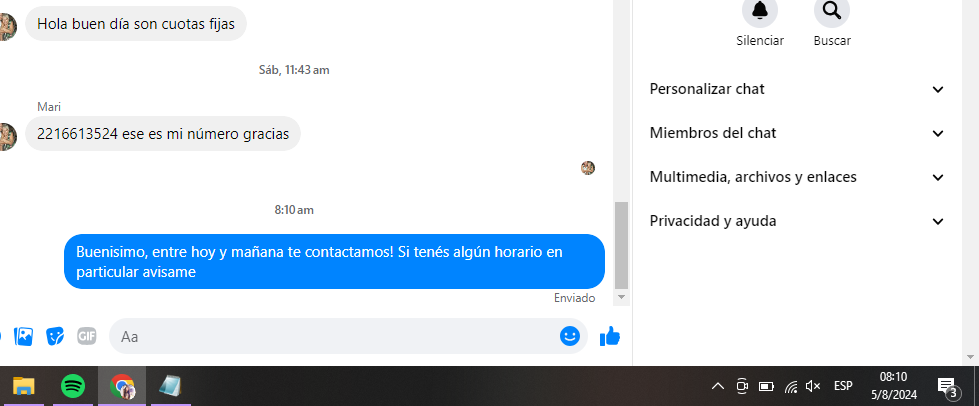979x406 pixels.
Task: Click the Aa message input field
Action: 337,337
